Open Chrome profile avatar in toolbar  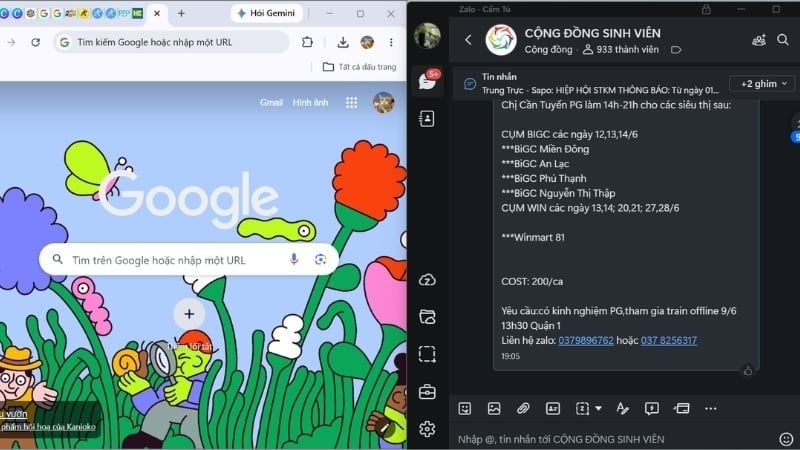(367, 42)
